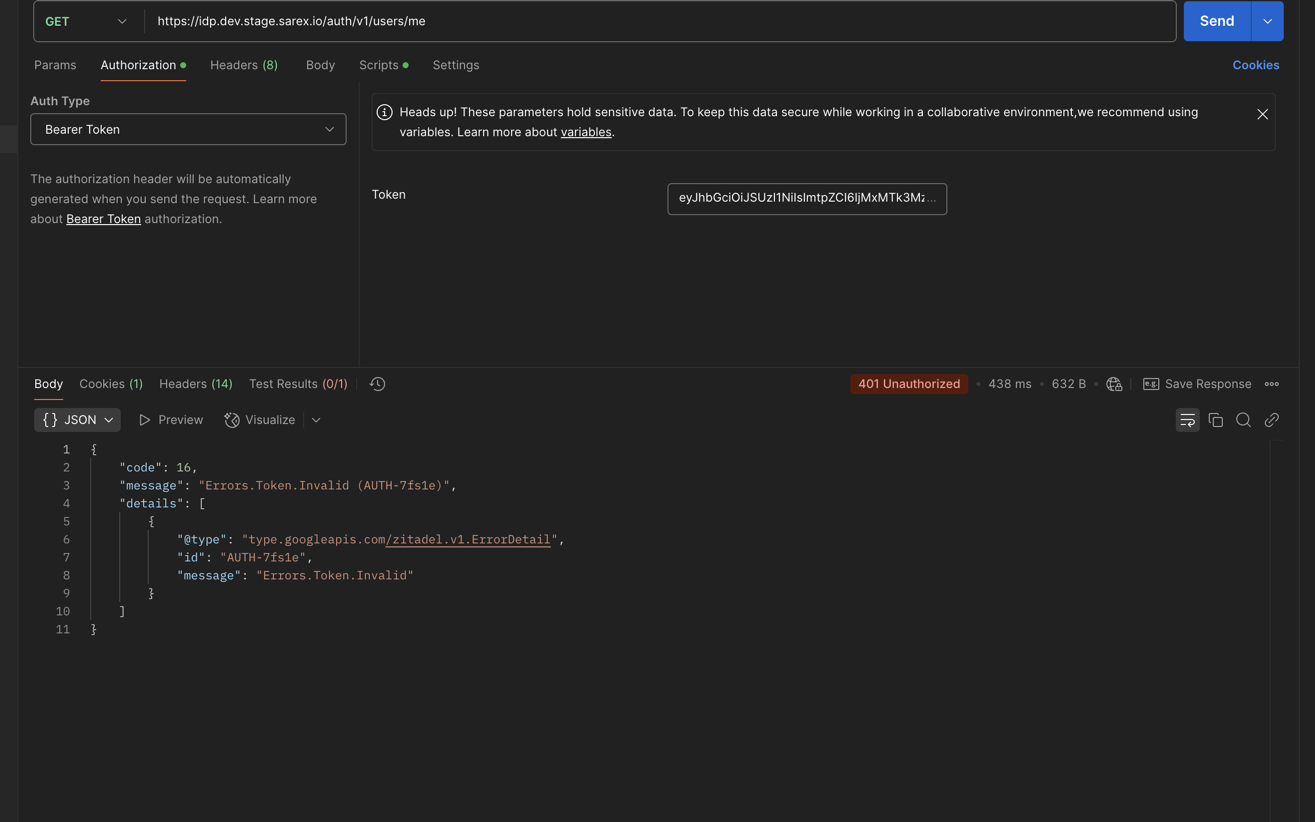Image resolution: width=1315 pixels, height=822 pixels.
Task: Click the 438 ms response time
Action: tap(1010, 384)
